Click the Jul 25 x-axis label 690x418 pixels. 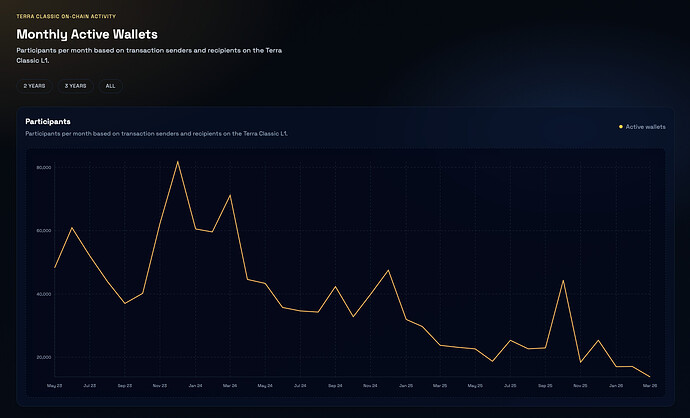coord(510,384)
